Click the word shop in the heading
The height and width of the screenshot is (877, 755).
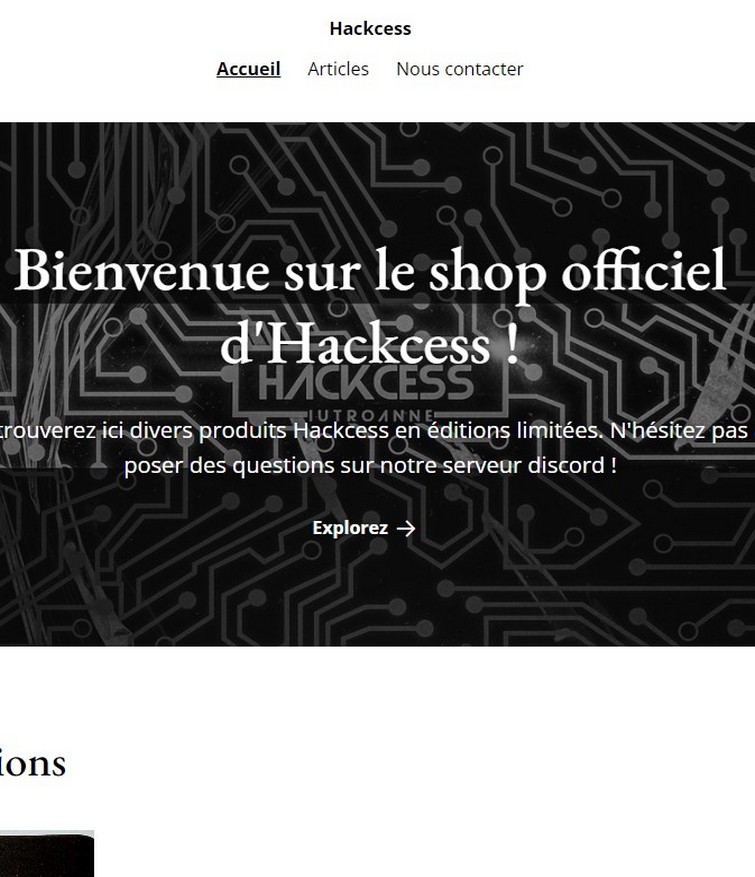pyautogui.click(x=488, y=273)
